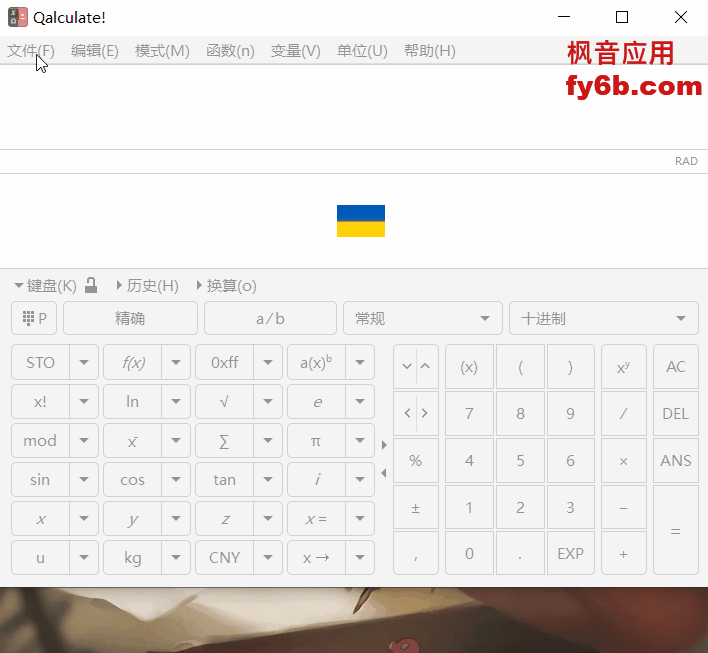Screen dimensions: 708x653
Task: Toggle the keypad lock icon
Action: (91, 285)
